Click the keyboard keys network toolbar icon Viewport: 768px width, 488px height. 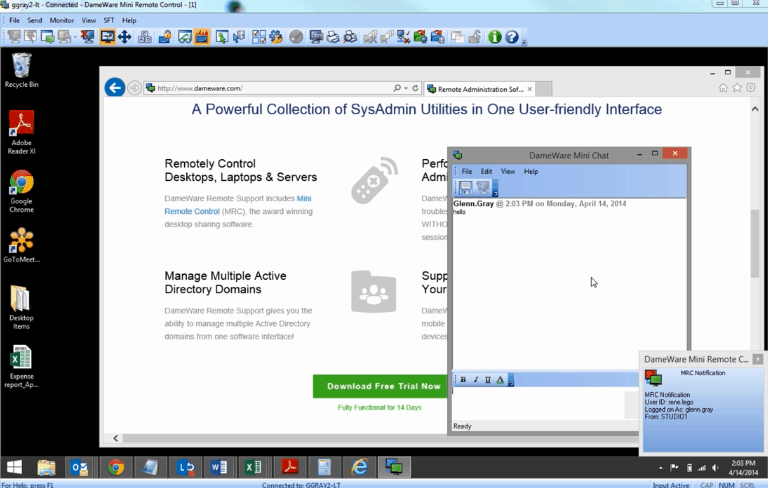[144, 37]
